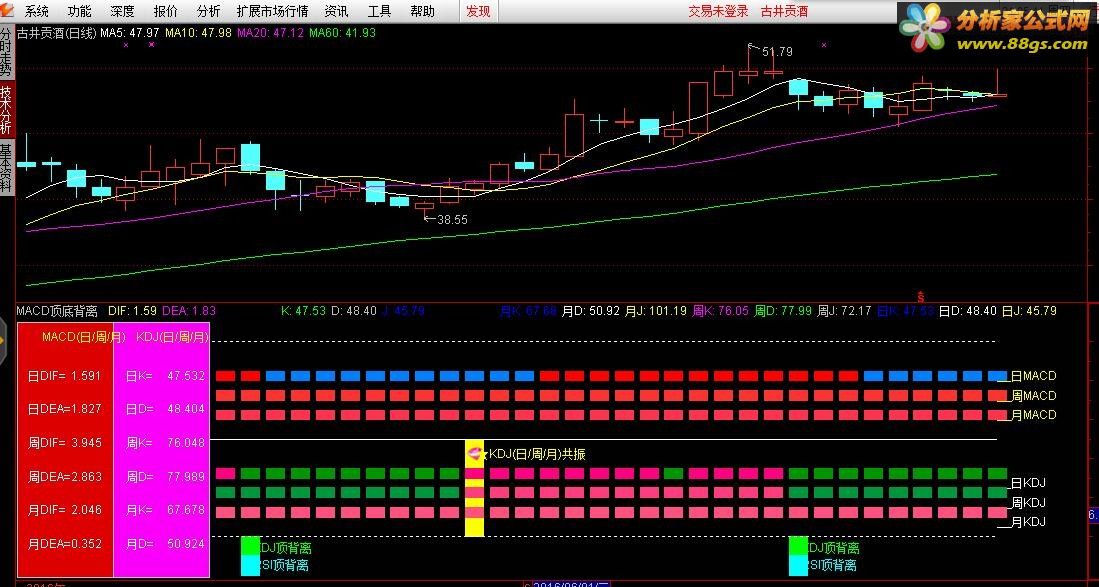Click the DEA: 1.83 readout
The image size is (1099, 587).
pyautogui.click(x=189, y=311)
